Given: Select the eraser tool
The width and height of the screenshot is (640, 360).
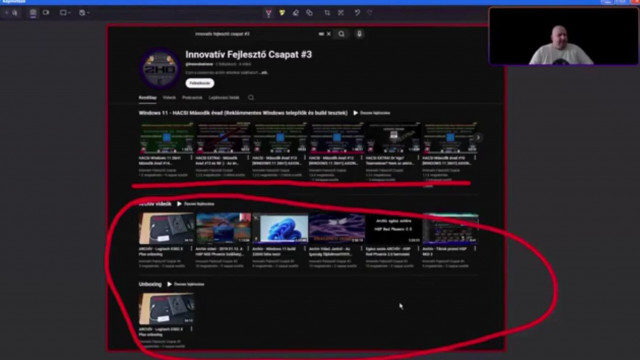Looking at the screenshot, I should (296, 13).
